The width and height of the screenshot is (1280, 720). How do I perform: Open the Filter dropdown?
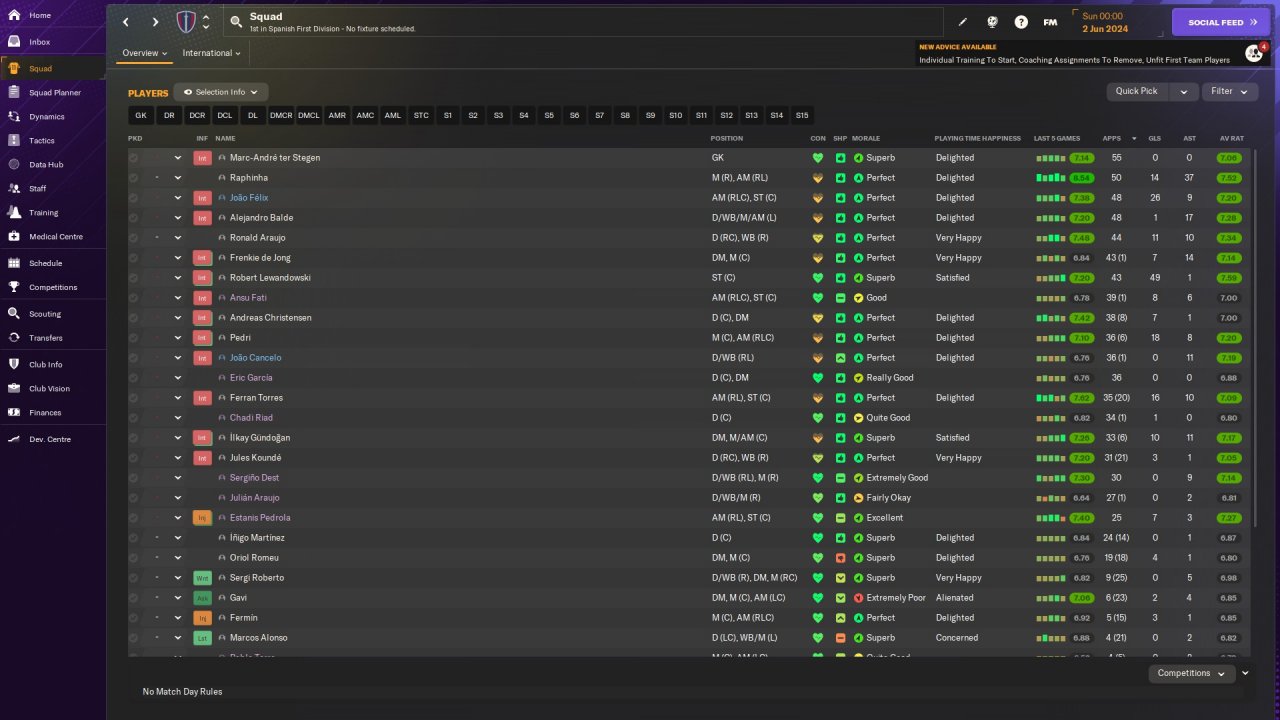pos(1230,91)
